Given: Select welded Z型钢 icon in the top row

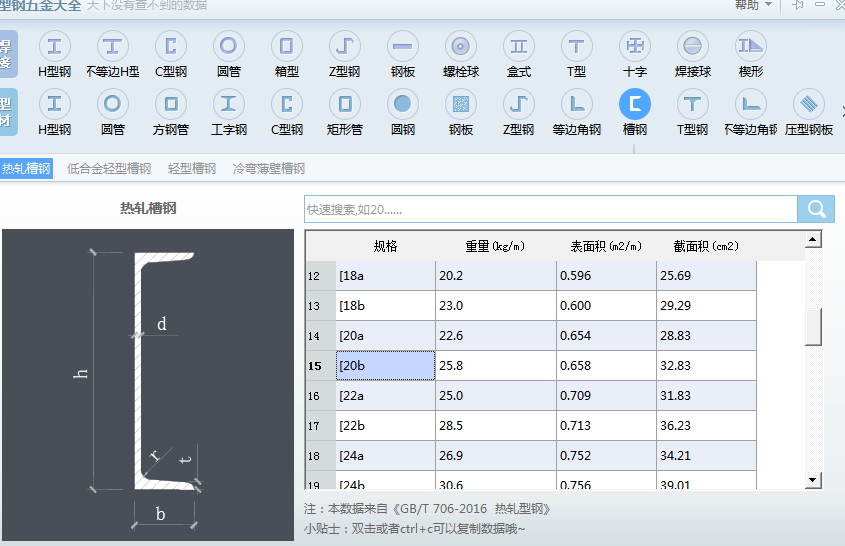Looking at the screenshot, I should 344,46.
